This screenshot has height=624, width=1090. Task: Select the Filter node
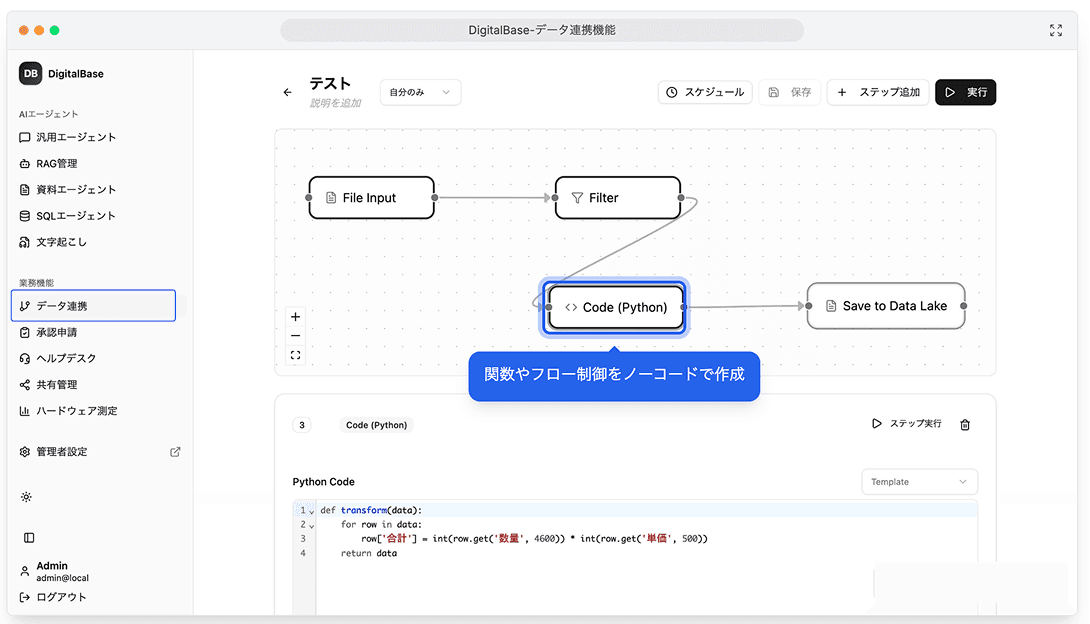click(618, 197)
